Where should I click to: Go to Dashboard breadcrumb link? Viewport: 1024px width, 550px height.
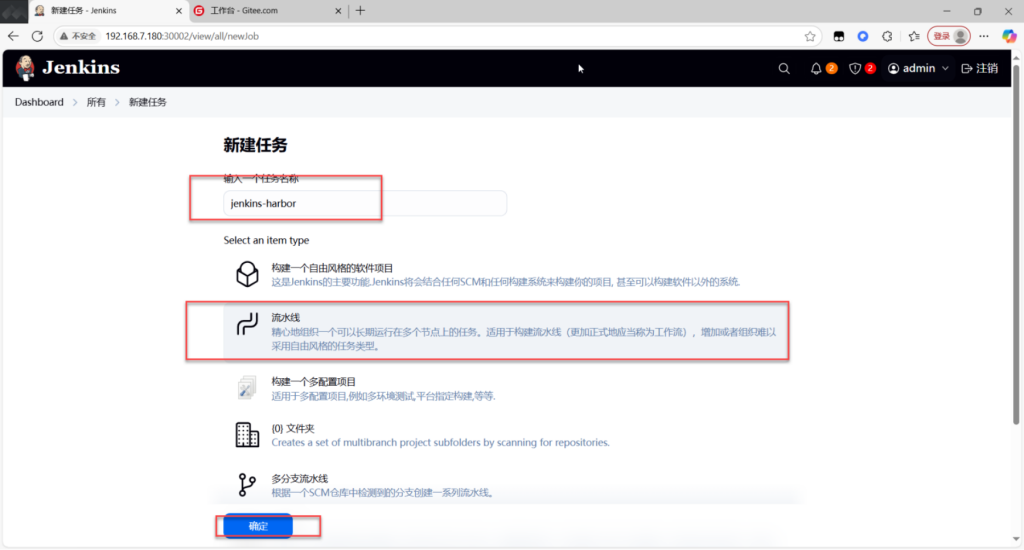click(39, 102)
